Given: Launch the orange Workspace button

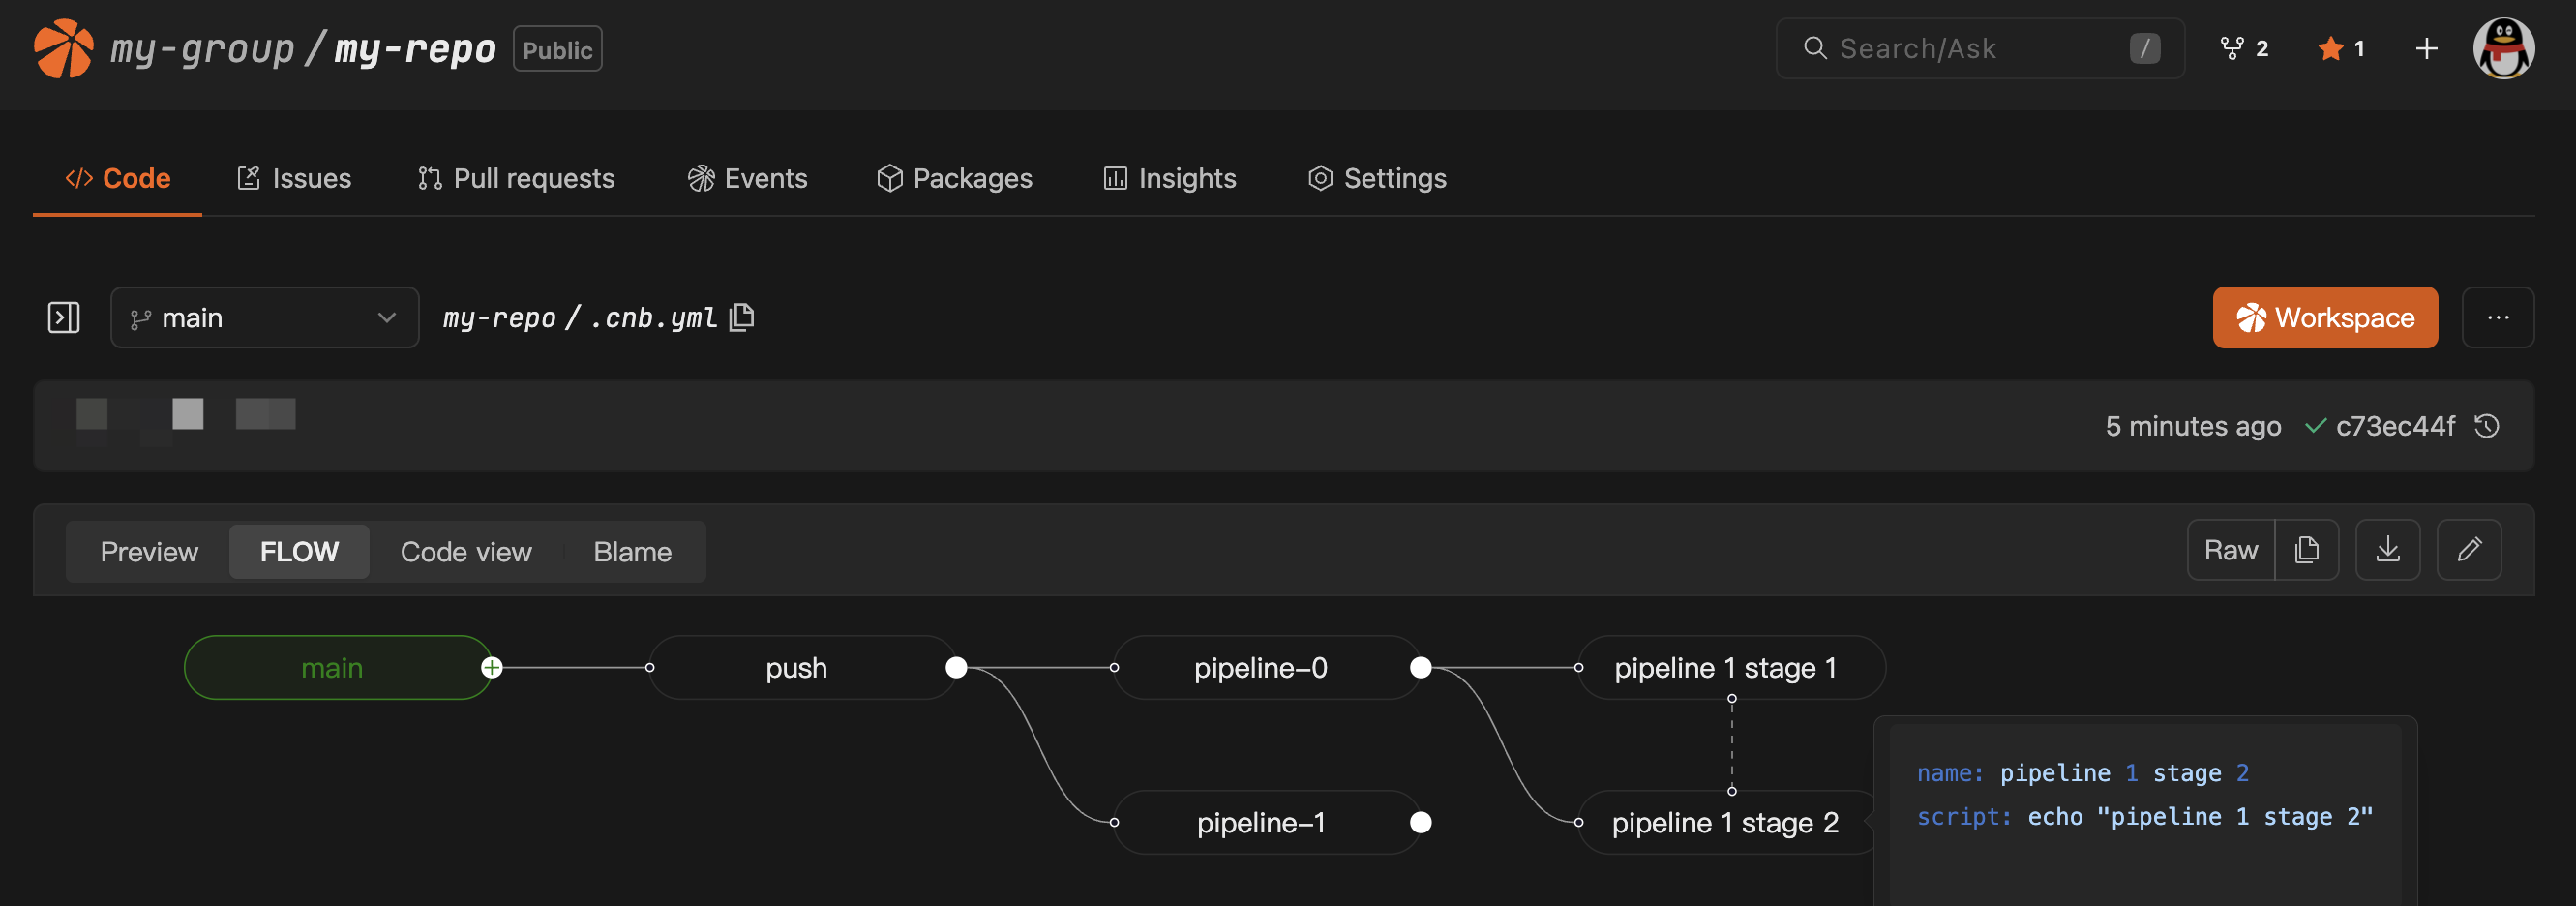Looking at the screenshot, I should 2324,318.
